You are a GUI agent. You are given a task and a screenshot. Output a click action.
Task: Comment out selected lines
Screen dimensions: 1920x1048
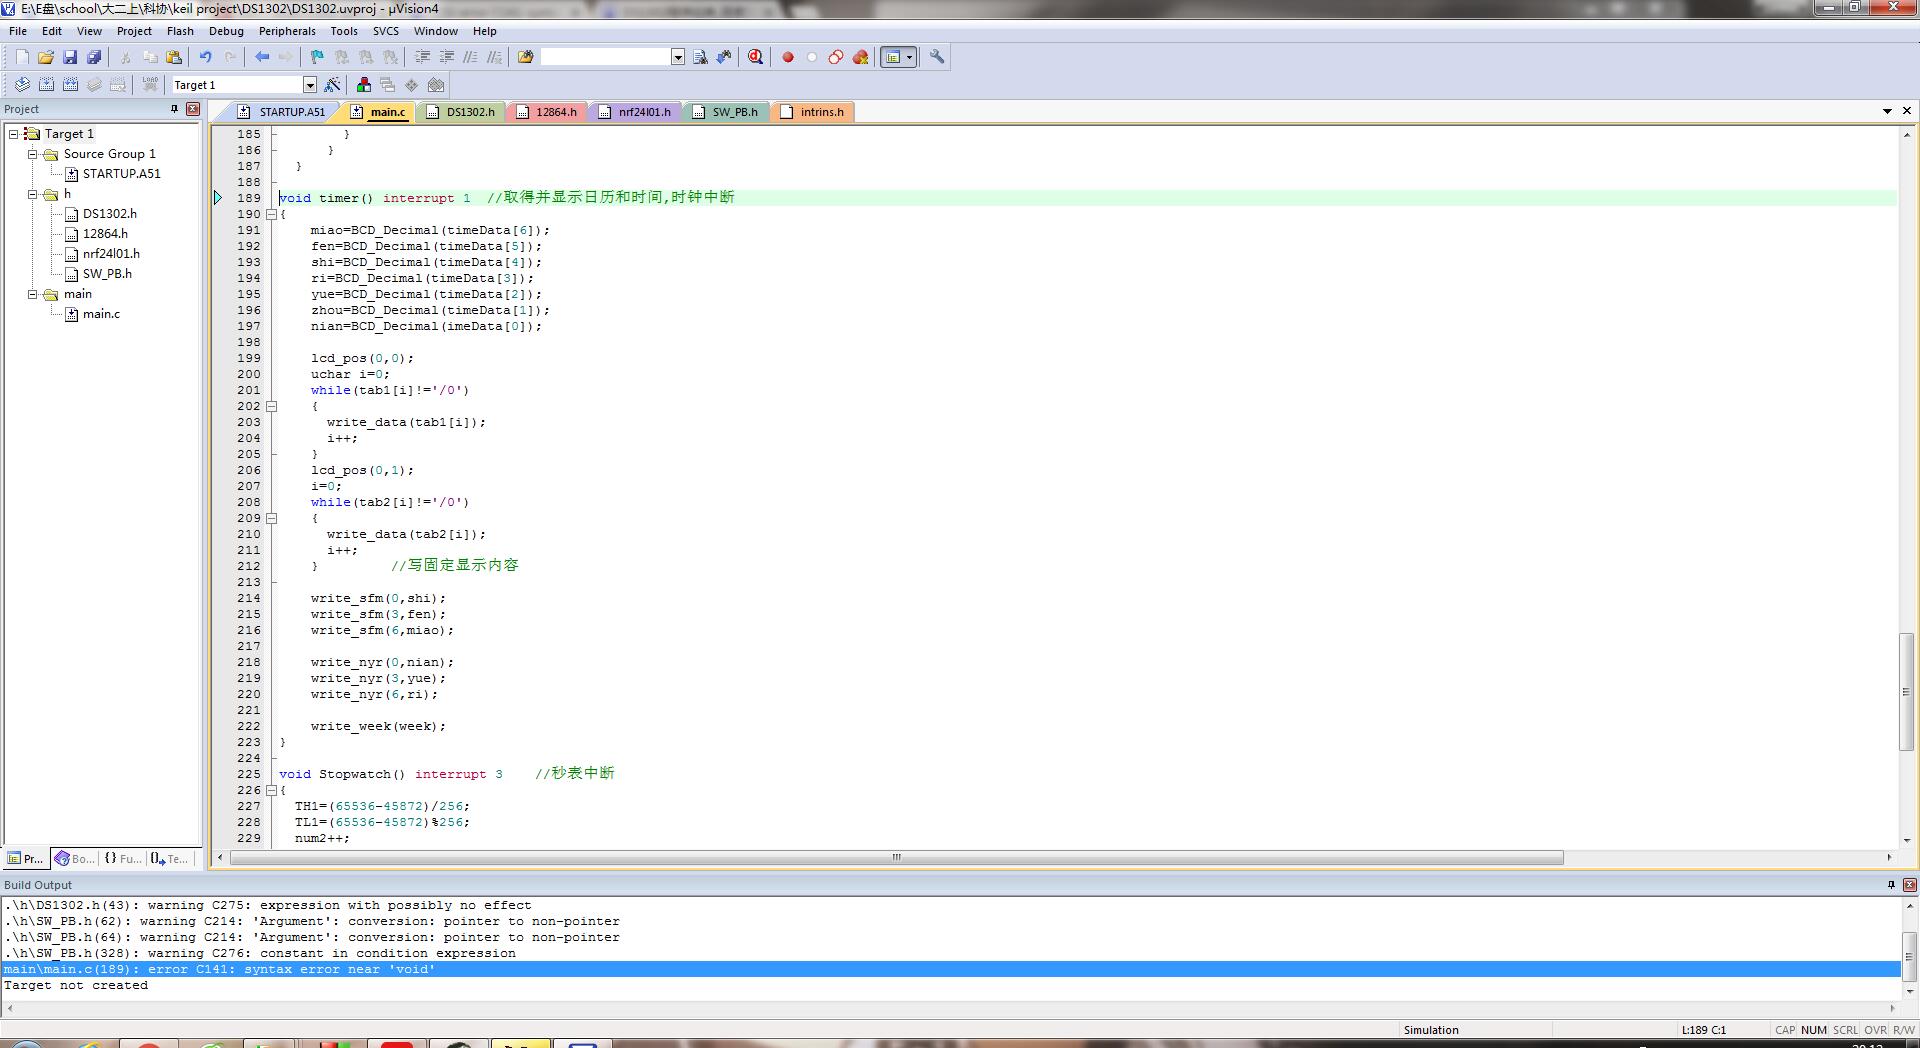[x=470, y=57]
